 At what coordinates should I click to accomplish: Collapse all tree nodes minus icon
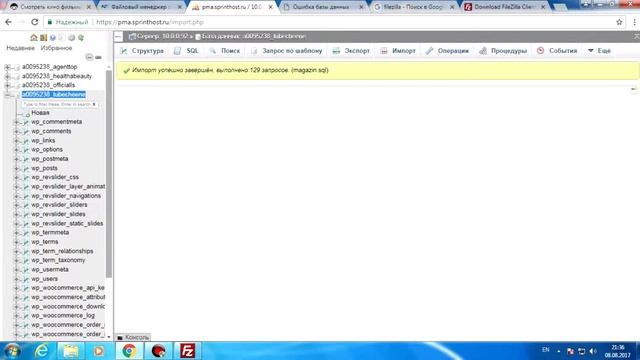click(x=89, y=57)
